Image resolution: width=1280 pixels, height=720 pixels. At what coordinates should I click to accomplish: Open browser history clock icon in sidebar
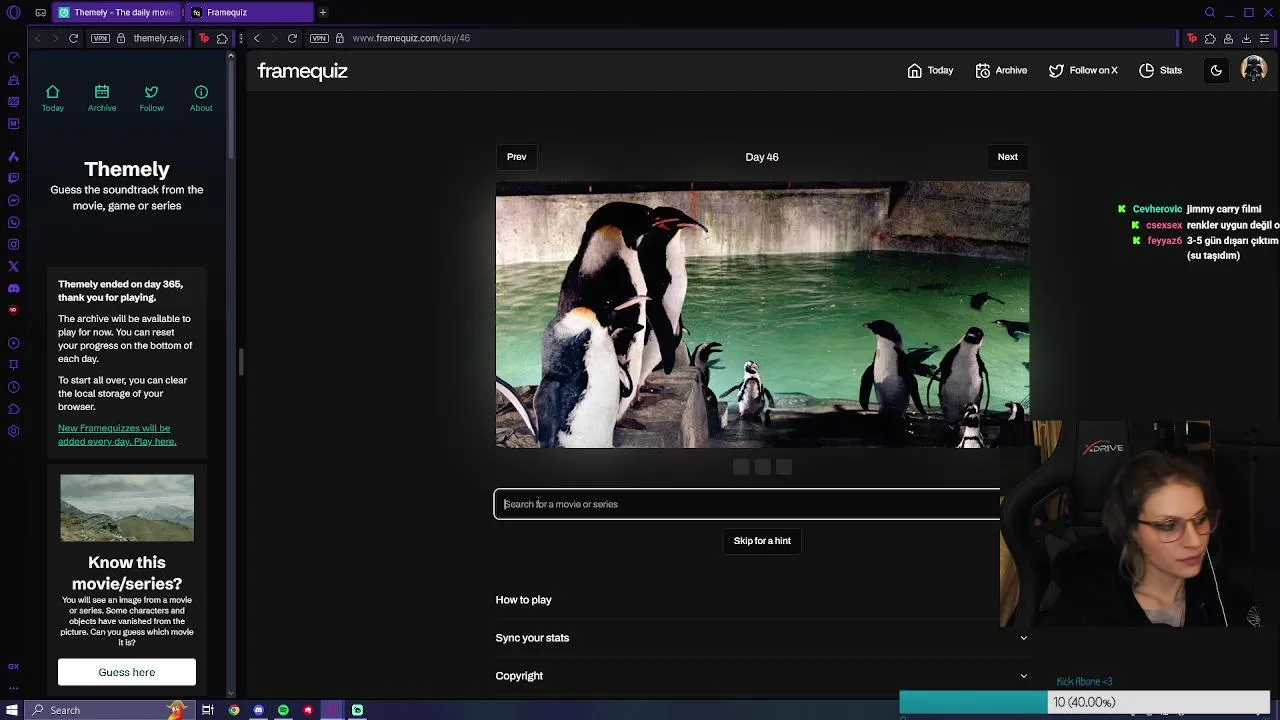click(13, 387)
